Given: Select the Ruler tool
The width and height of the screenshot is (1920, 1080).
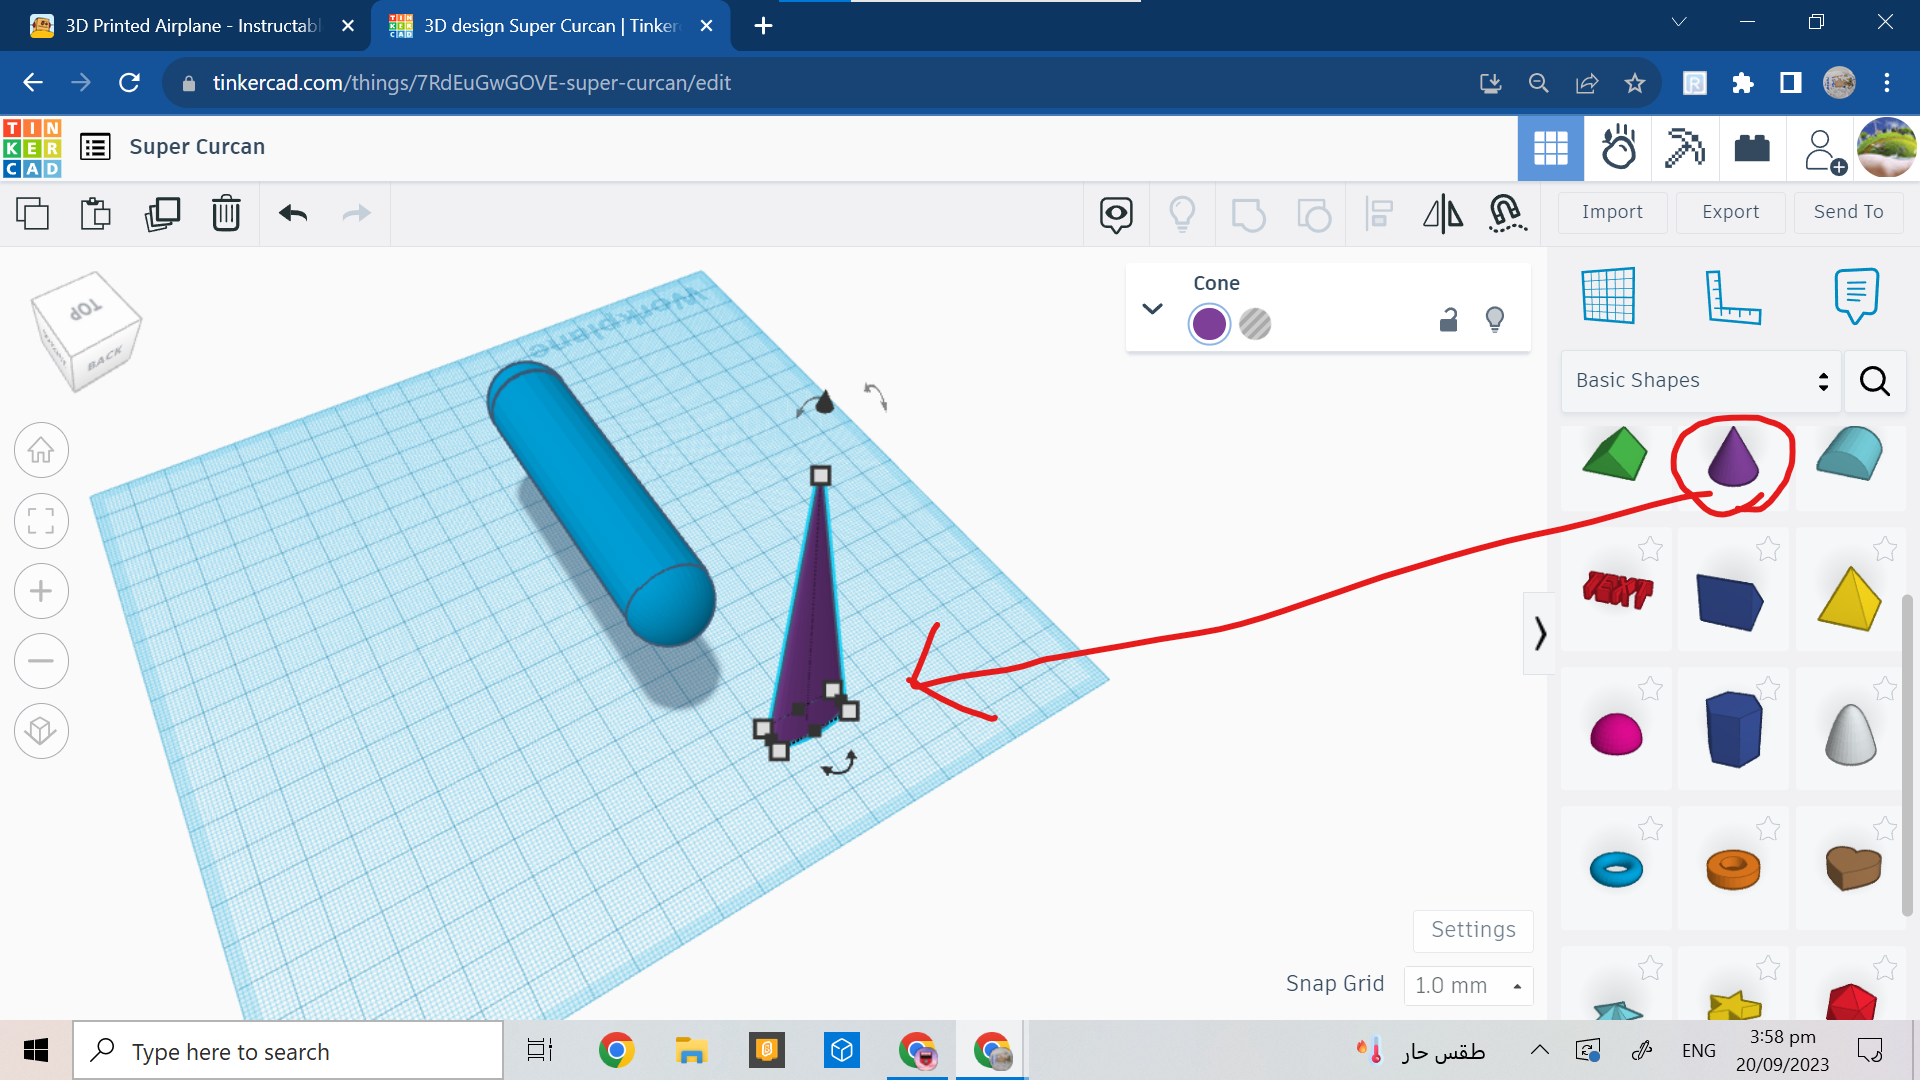Looking at the screenshot, I should pyautogui.click(x=1732, y=296).
